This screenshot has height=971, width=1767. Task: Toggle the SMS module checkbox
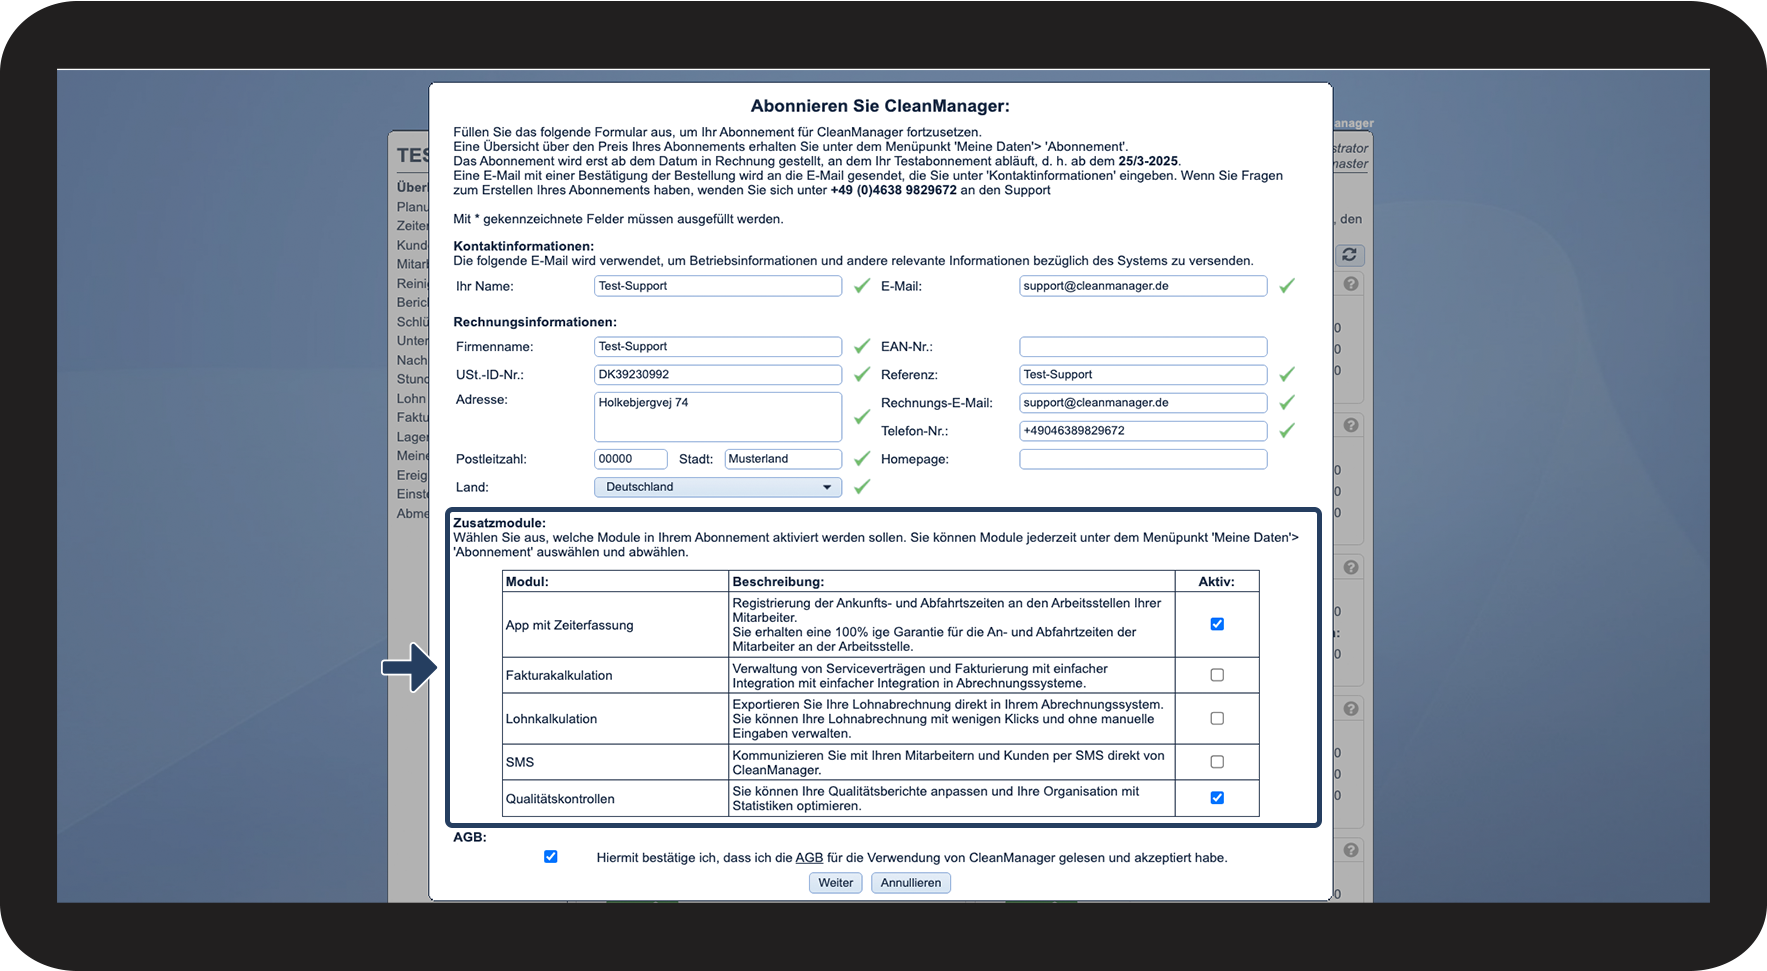(x=1217, y=762)
